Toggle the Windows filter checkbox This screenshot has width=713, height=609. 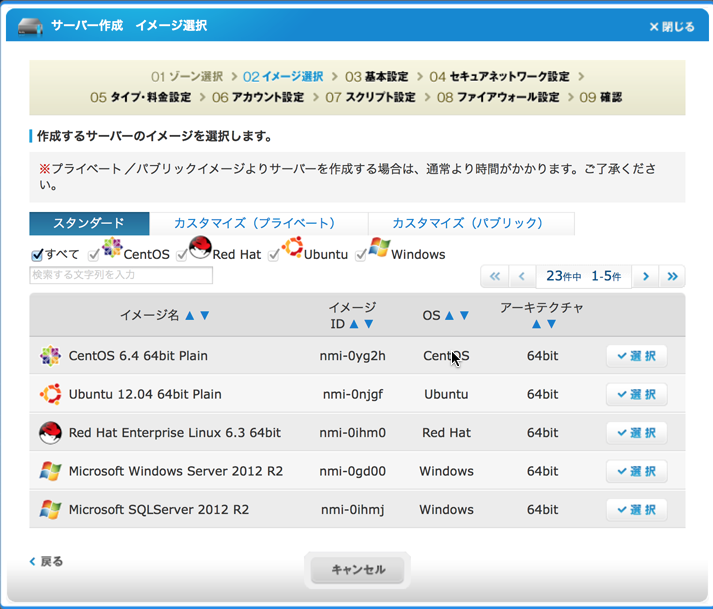coord(361,255)
